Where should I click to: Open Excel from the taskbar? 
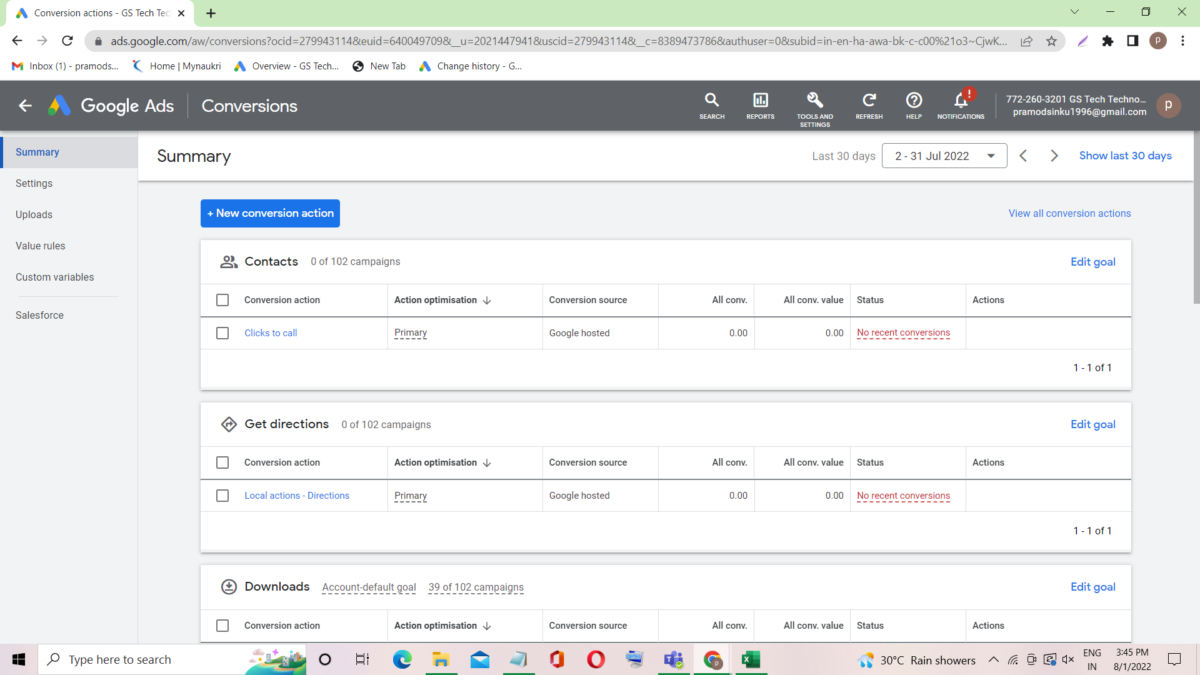[x=751, y=659]
